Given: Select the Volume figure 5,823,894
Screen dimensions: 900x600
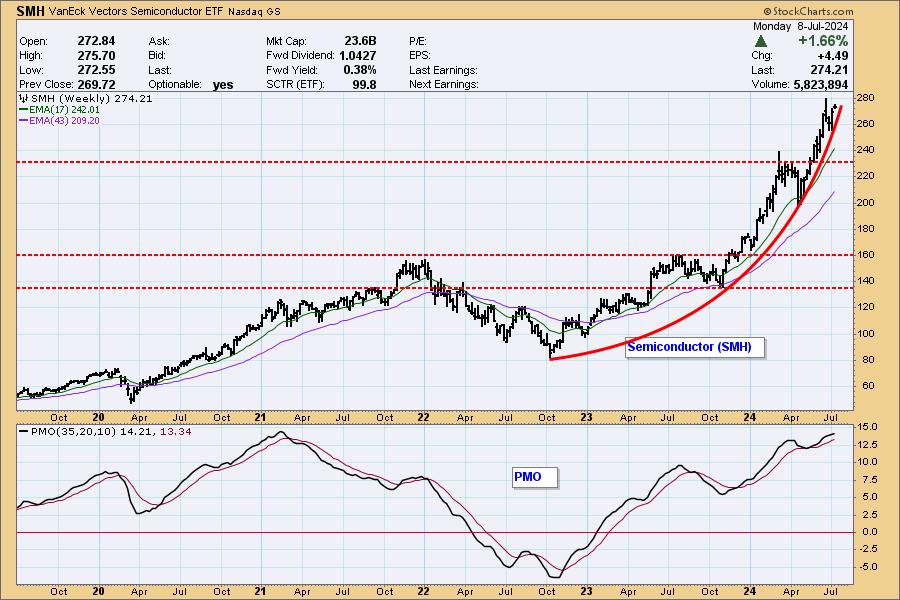Looking at the screenshot, I should 820,84.
